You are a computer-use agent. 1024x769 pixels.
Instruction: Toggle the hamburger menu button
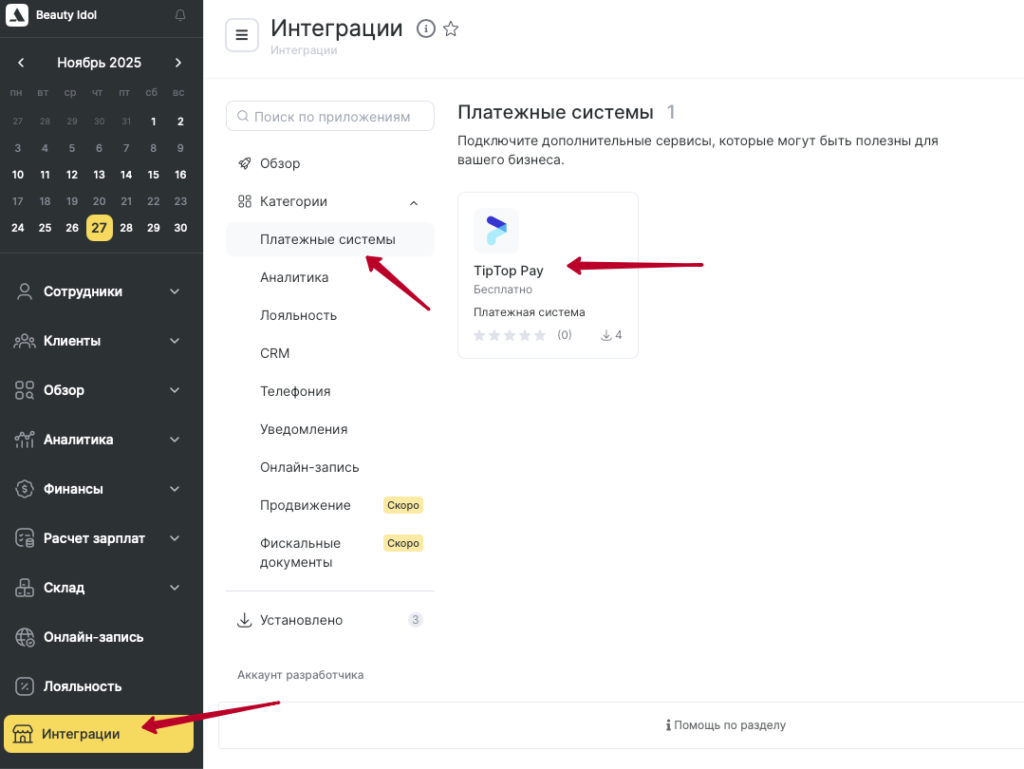tap(242, 35)
